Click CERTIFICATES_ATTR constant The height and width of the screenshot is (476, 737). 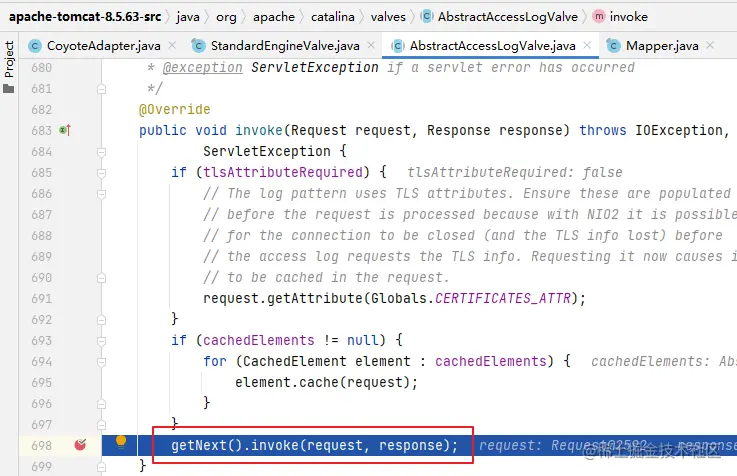[x=502, y=298]
